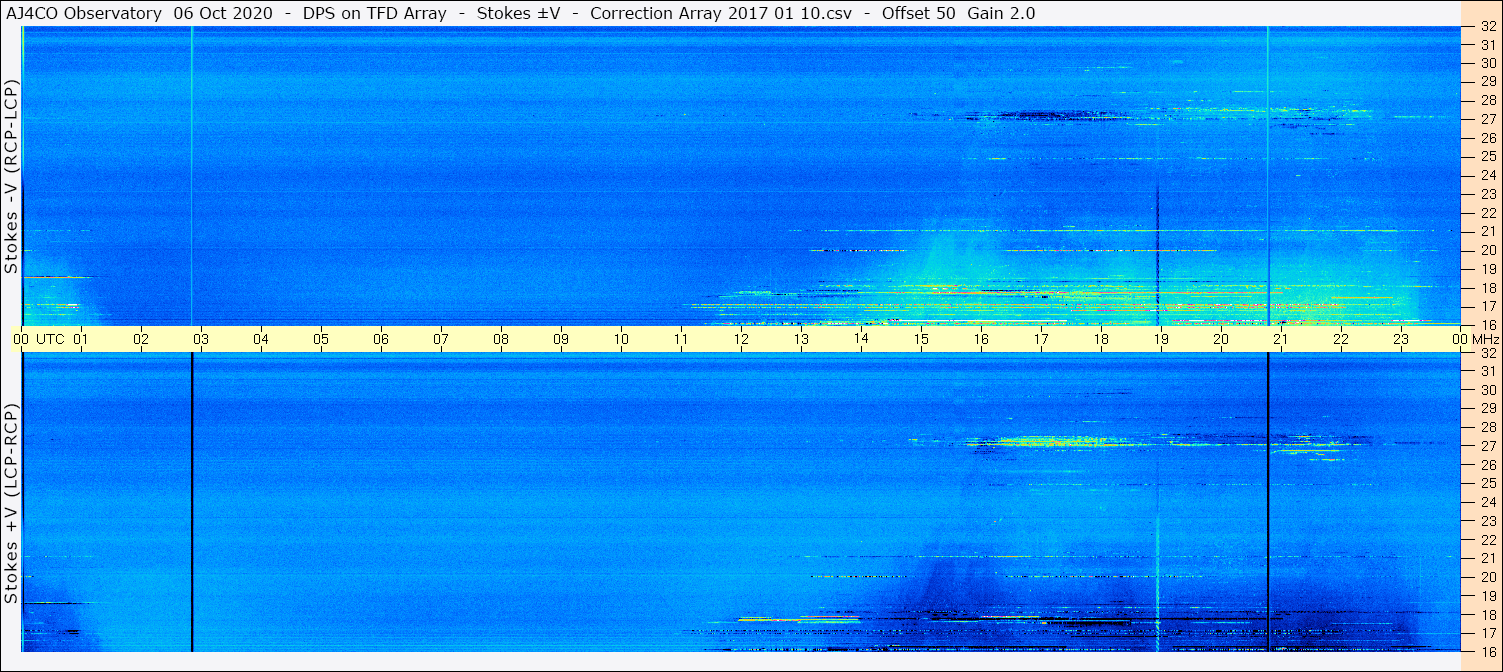Viewport: 1503px width, 672px height.
Task: Select hour "16" on the UTC time axis
Action: pyautogui.click(x=981, y=339)
